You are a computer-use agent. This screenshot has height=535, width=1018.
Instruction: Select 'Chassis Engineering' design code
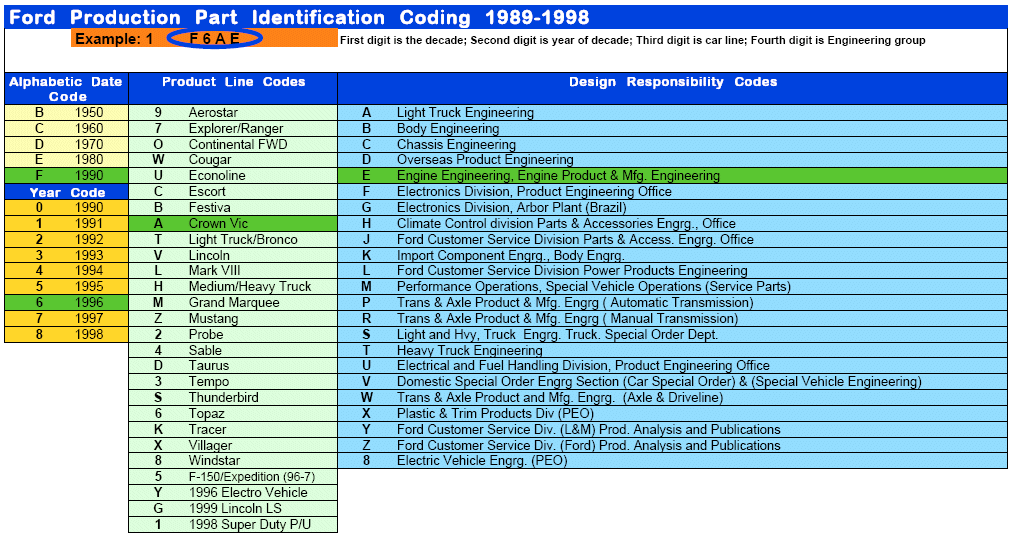point(673,144)
